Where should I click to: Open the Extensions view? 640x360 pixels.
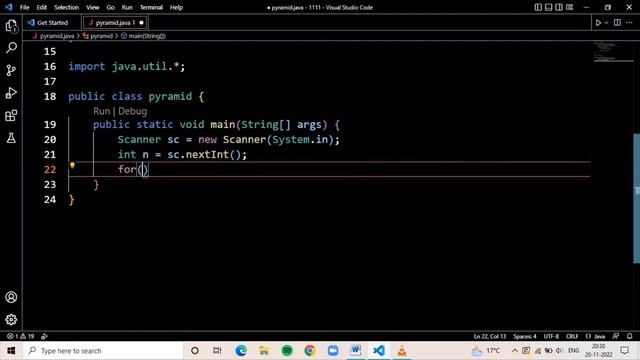[x=11, y=116]
